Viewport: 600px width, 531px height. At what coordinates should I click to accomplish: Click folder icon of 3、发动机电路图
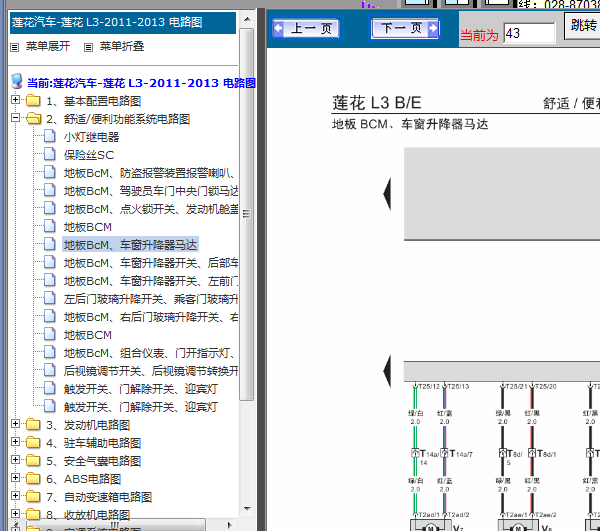point(33,425)
